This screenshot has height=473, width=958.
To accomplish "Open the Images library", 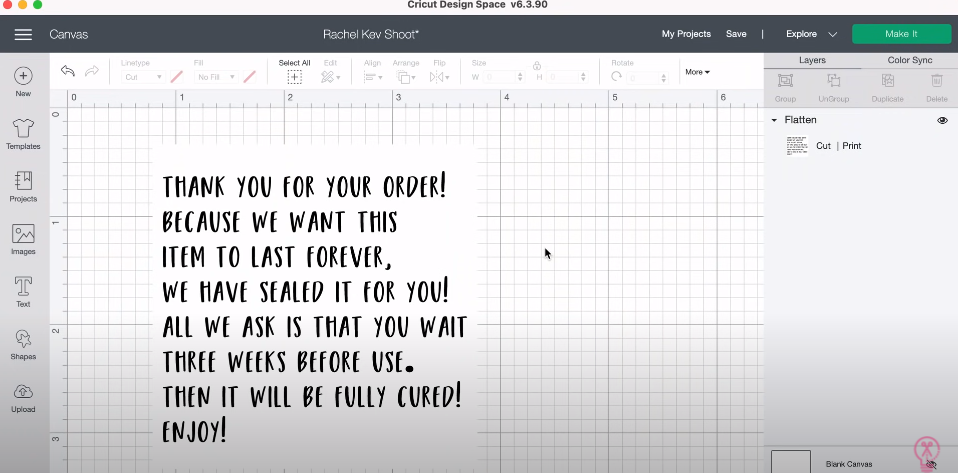I will [x=23, y=233].
